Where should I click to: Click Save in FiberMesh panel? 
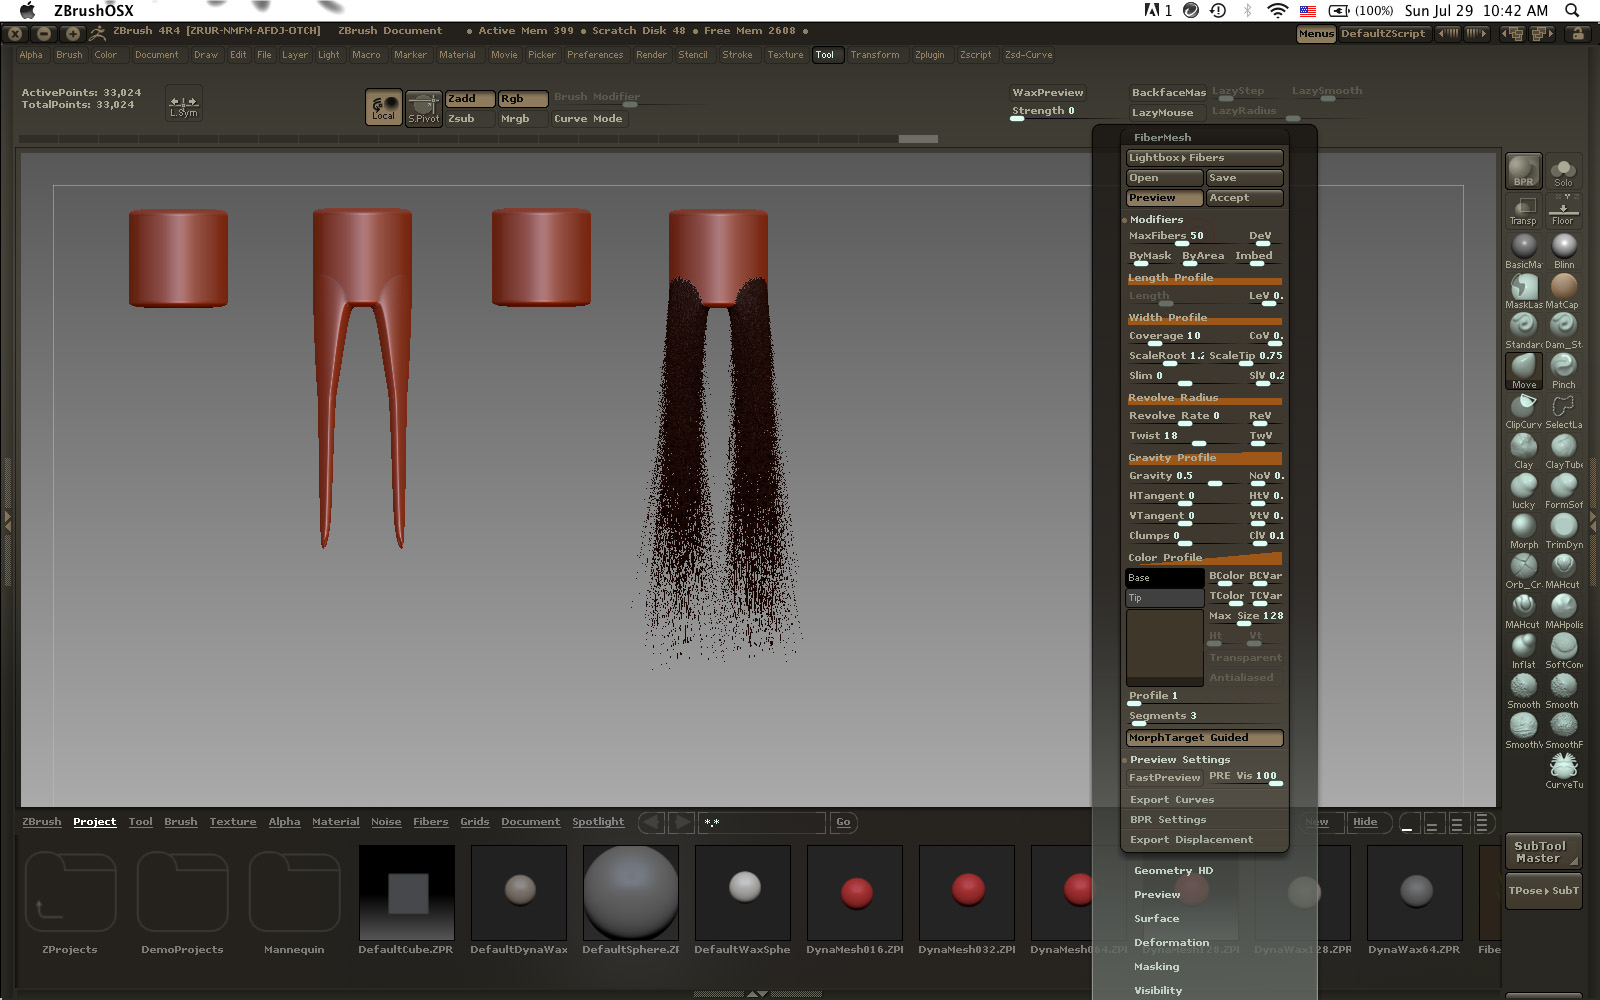(x=1244, y=178)
